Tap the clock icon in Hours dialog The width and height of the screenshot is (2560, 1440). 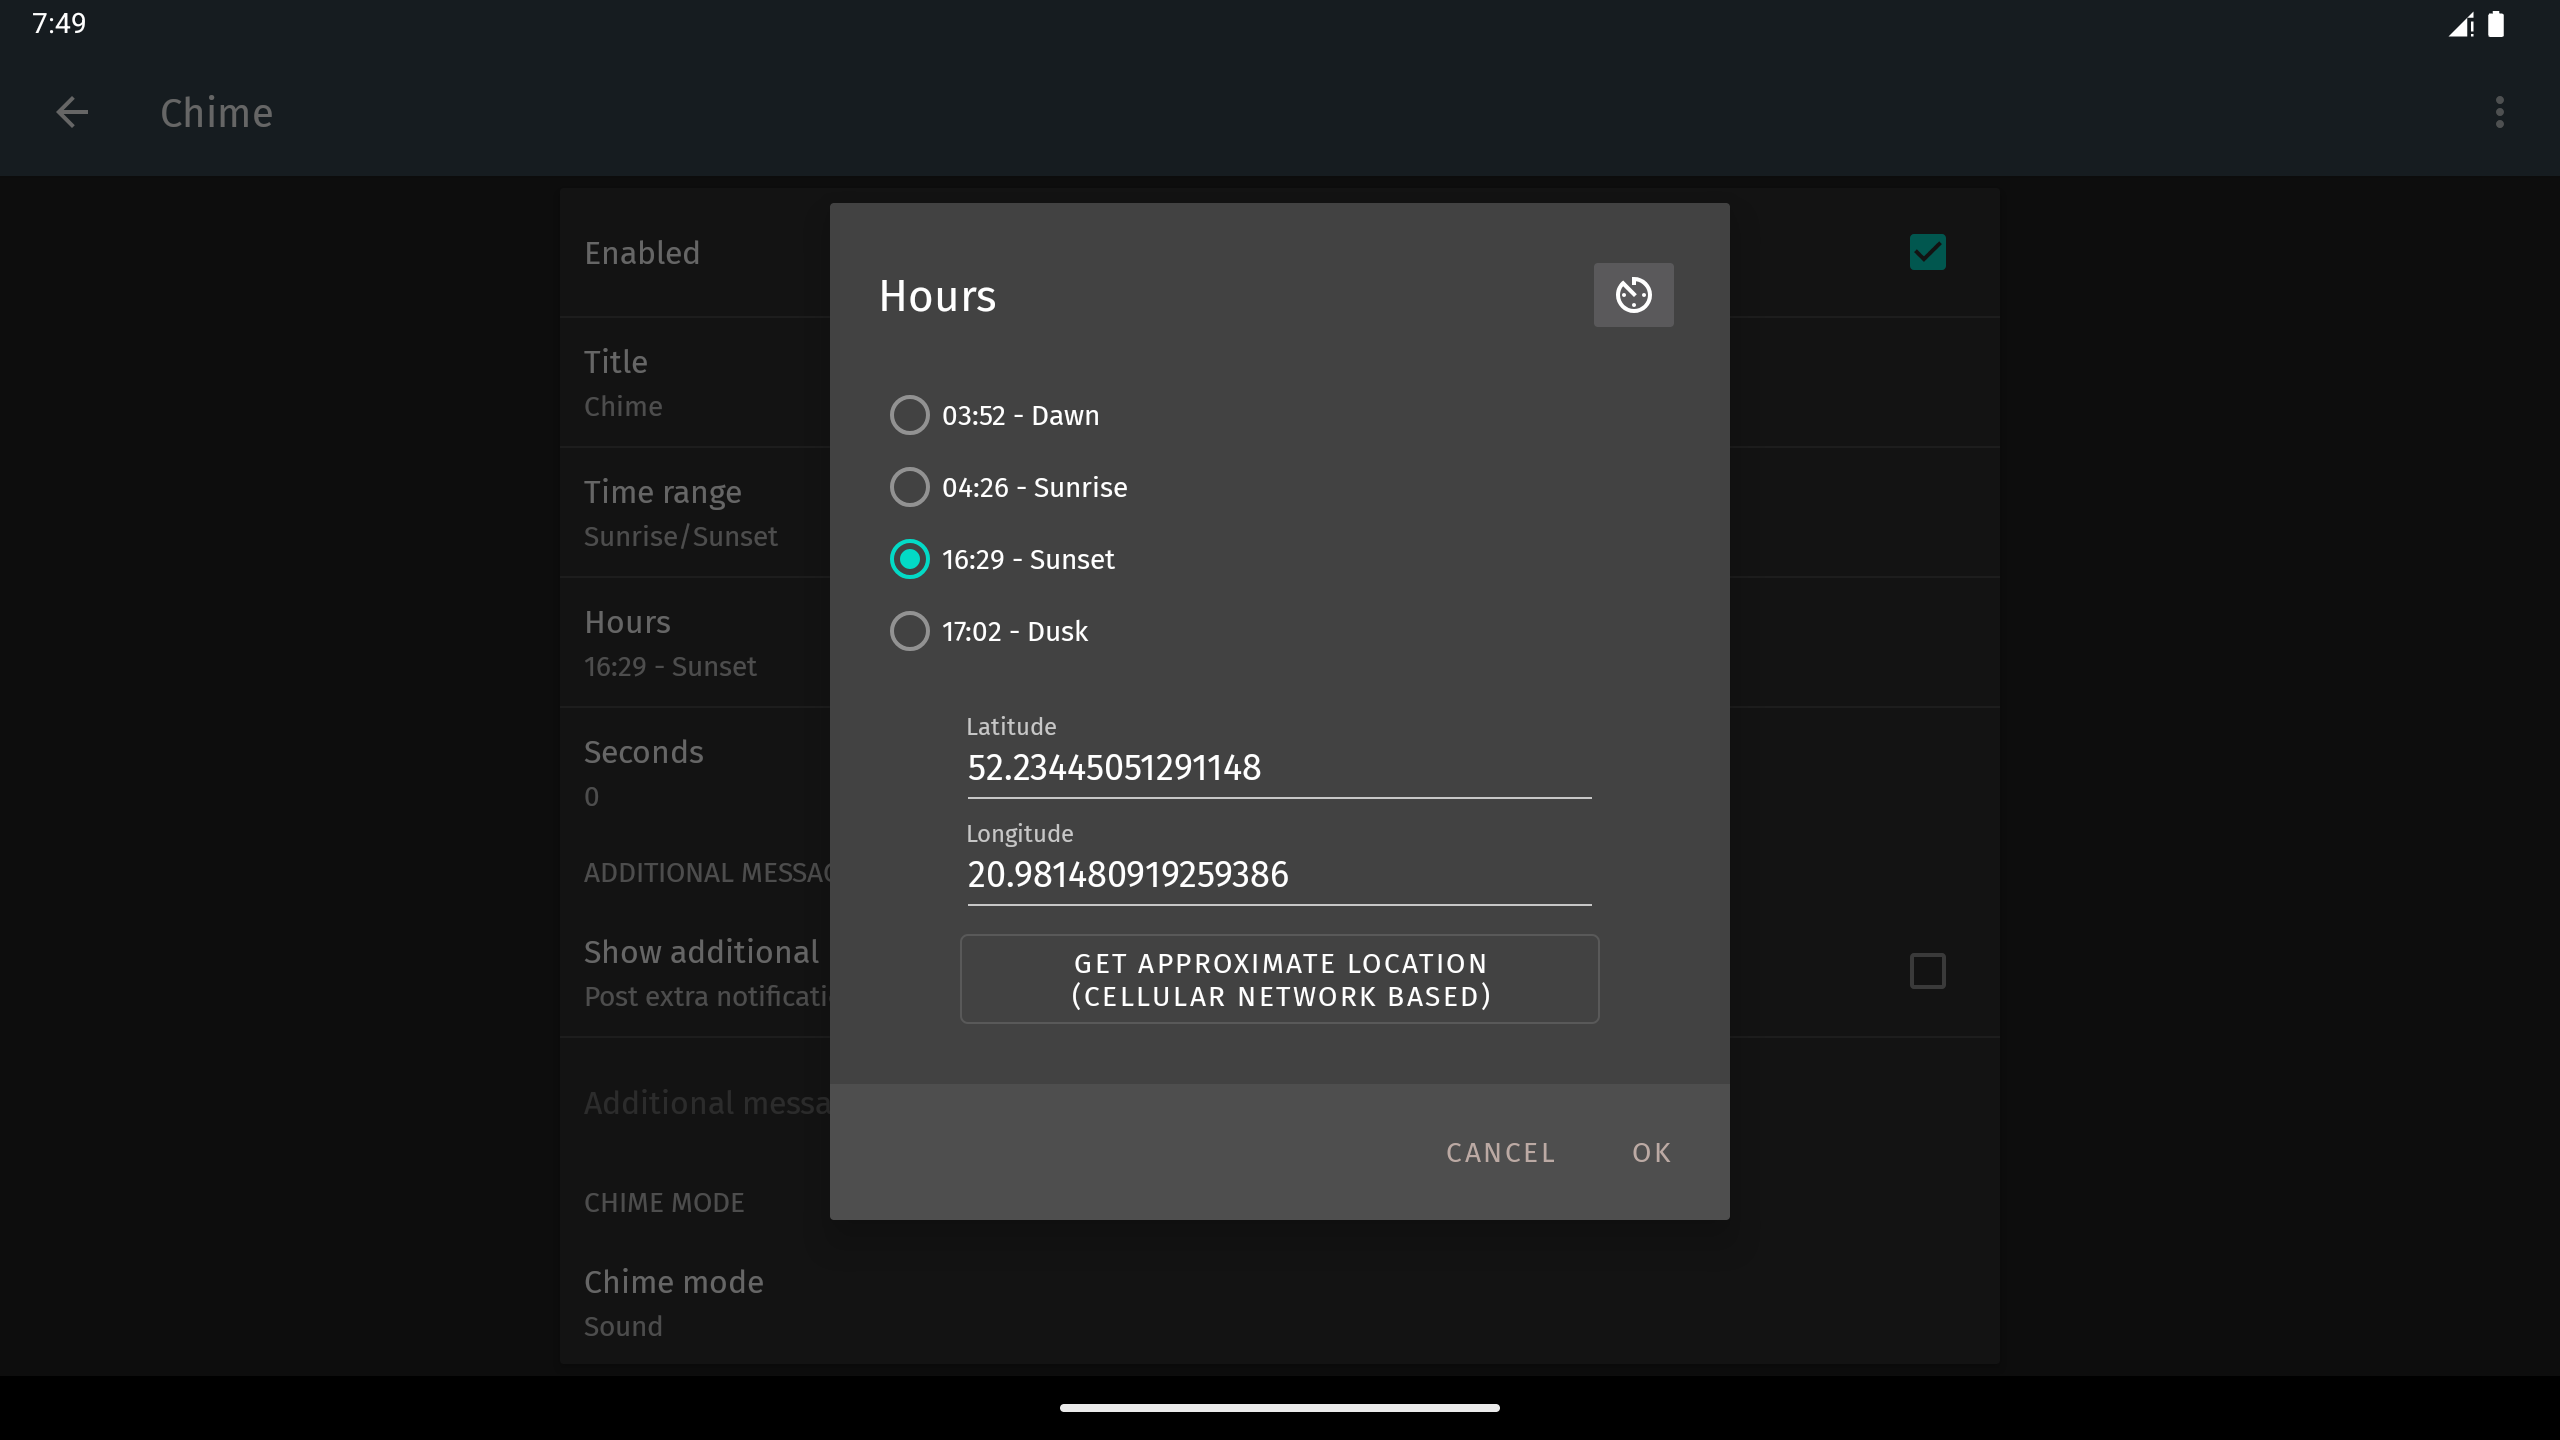point(1633,295)
